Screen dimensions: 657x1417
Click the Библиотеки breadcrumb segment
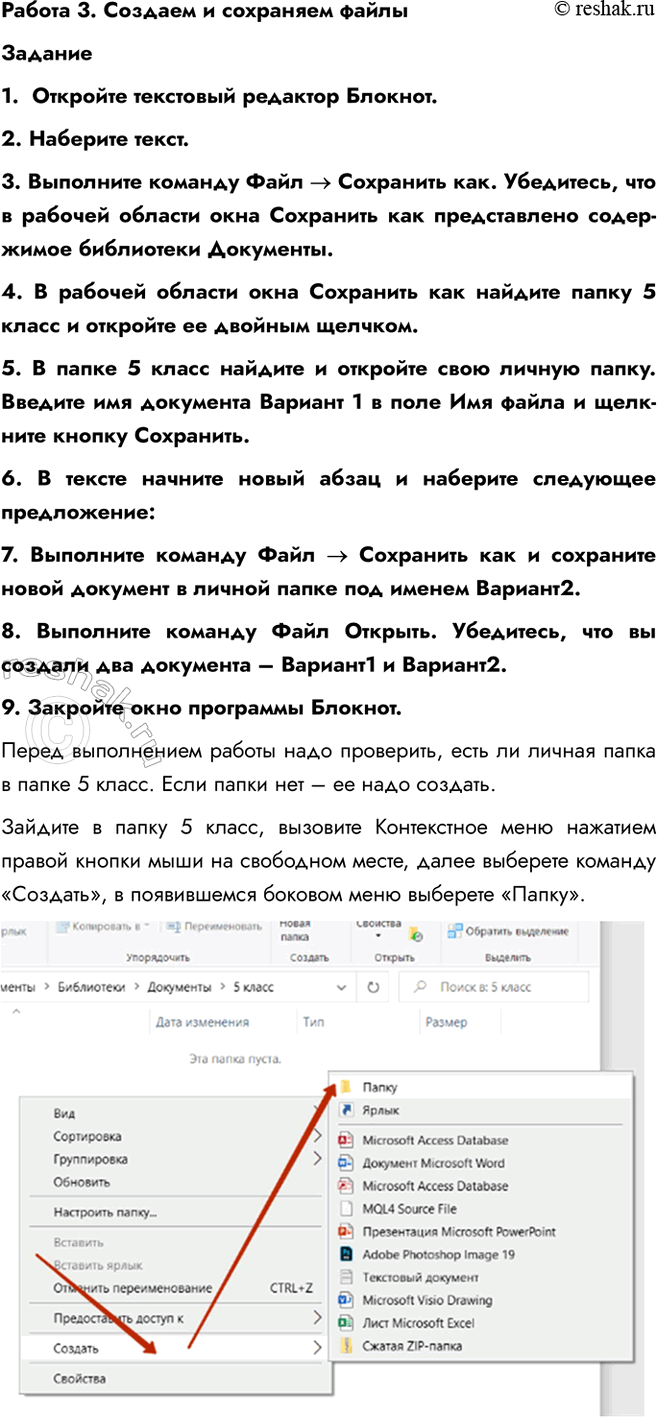92,987
